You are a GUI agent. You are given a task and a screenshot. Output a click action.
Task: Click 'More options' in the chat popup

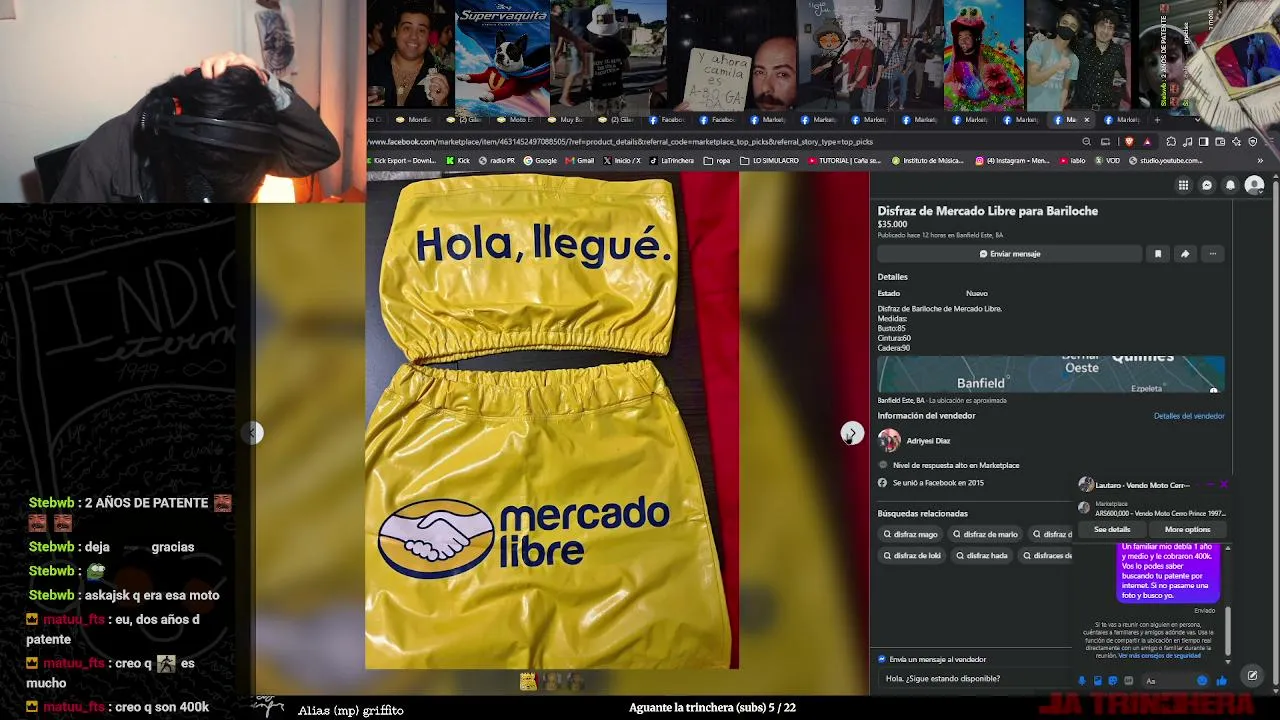(x=1187, y=529)
